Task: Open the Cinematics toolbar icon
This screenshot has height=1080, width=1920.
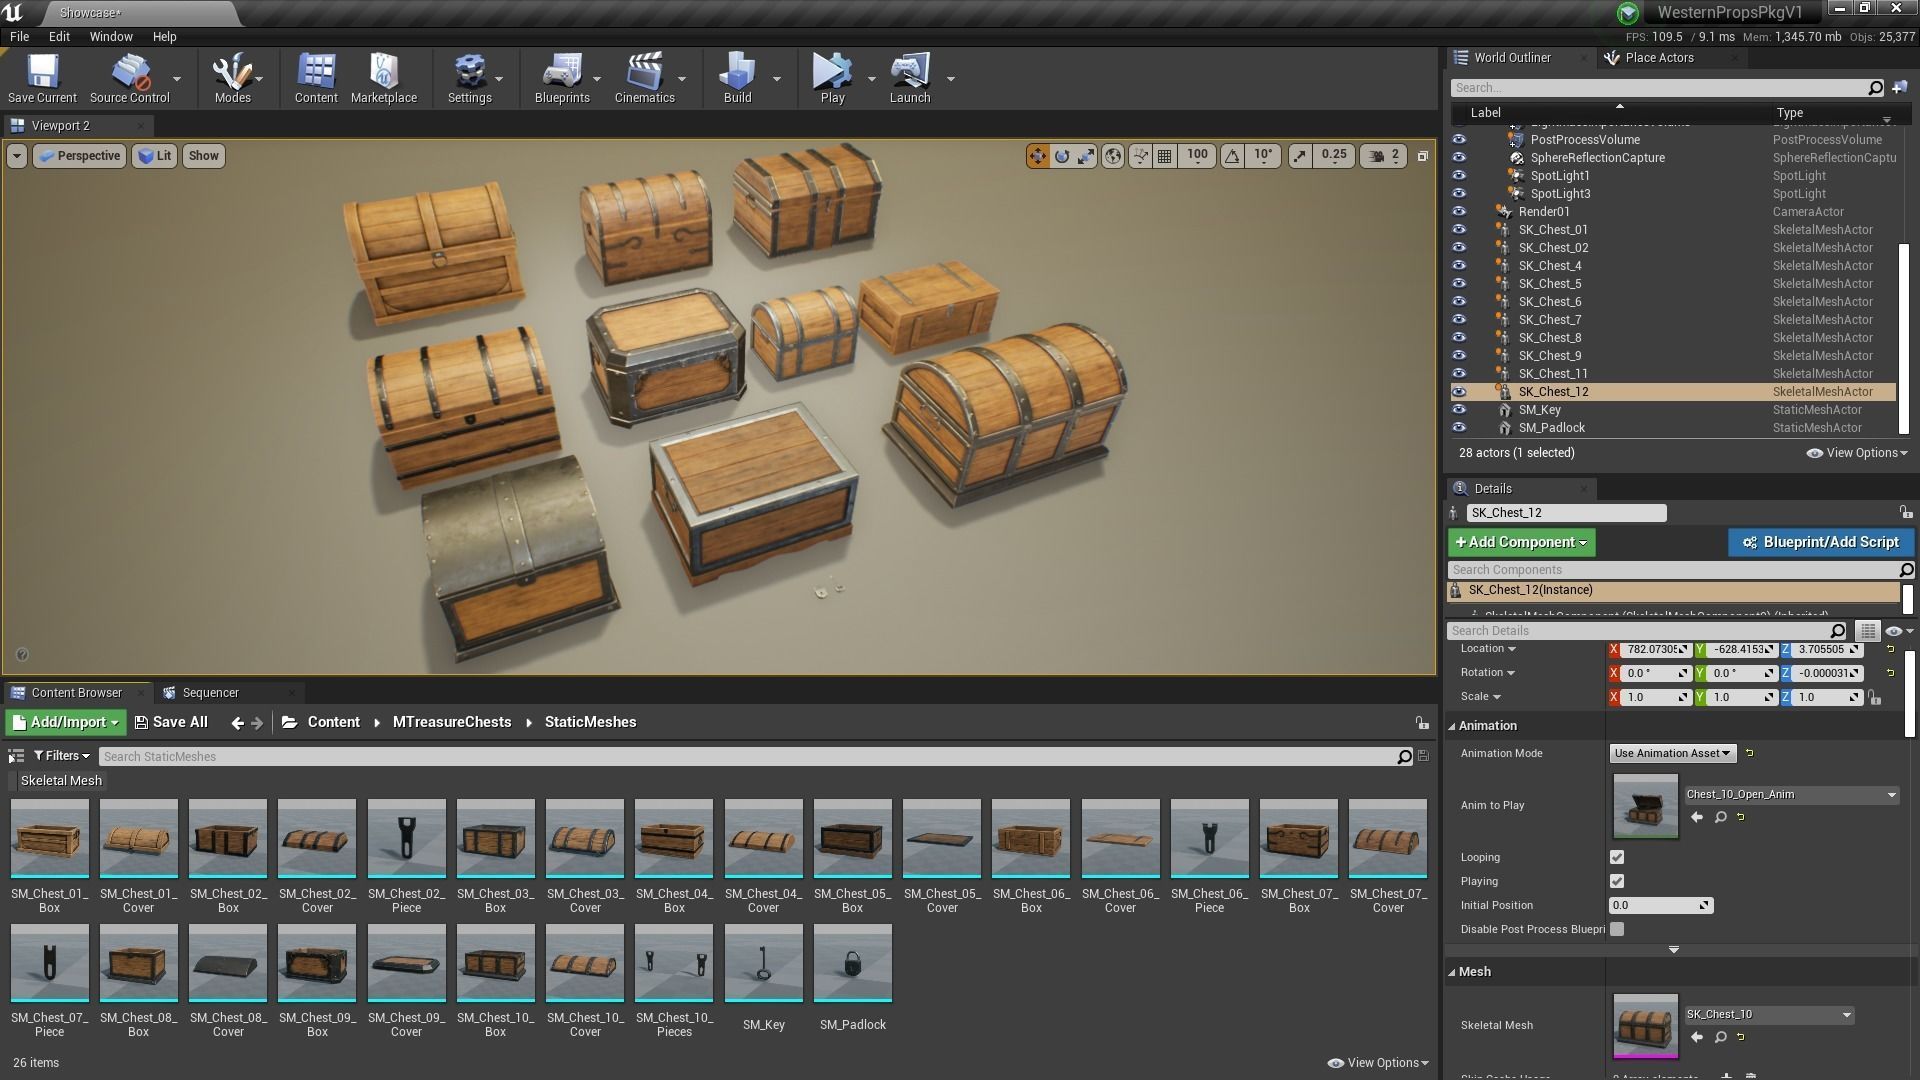Action: tap(645, 78)
